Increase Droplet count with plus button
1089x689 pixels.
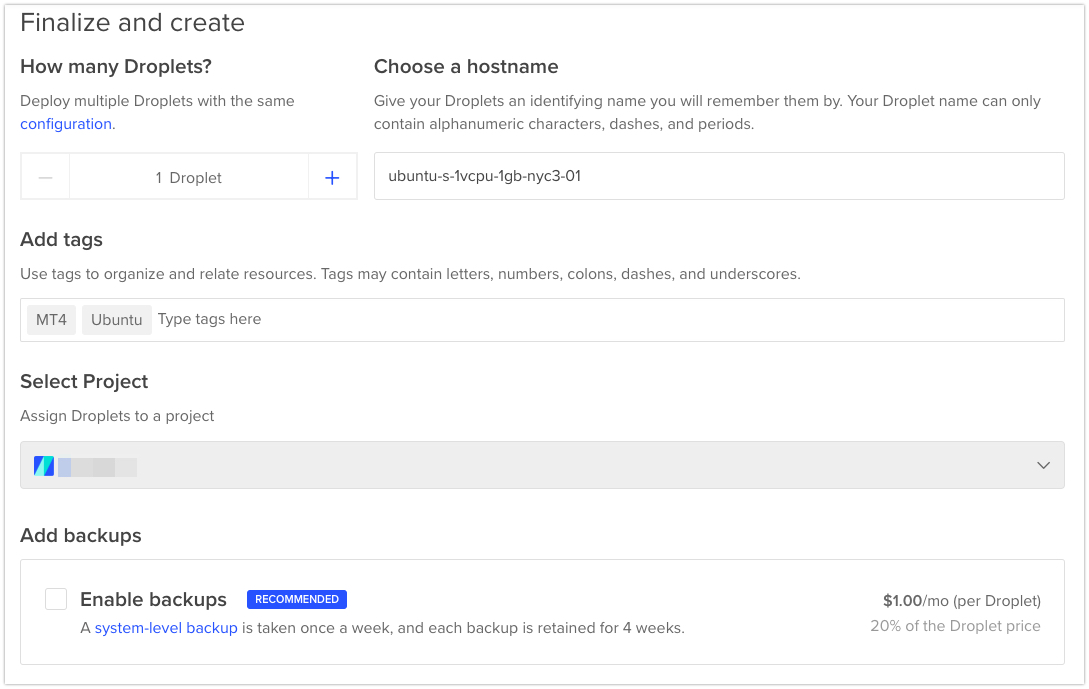(333, 177)
